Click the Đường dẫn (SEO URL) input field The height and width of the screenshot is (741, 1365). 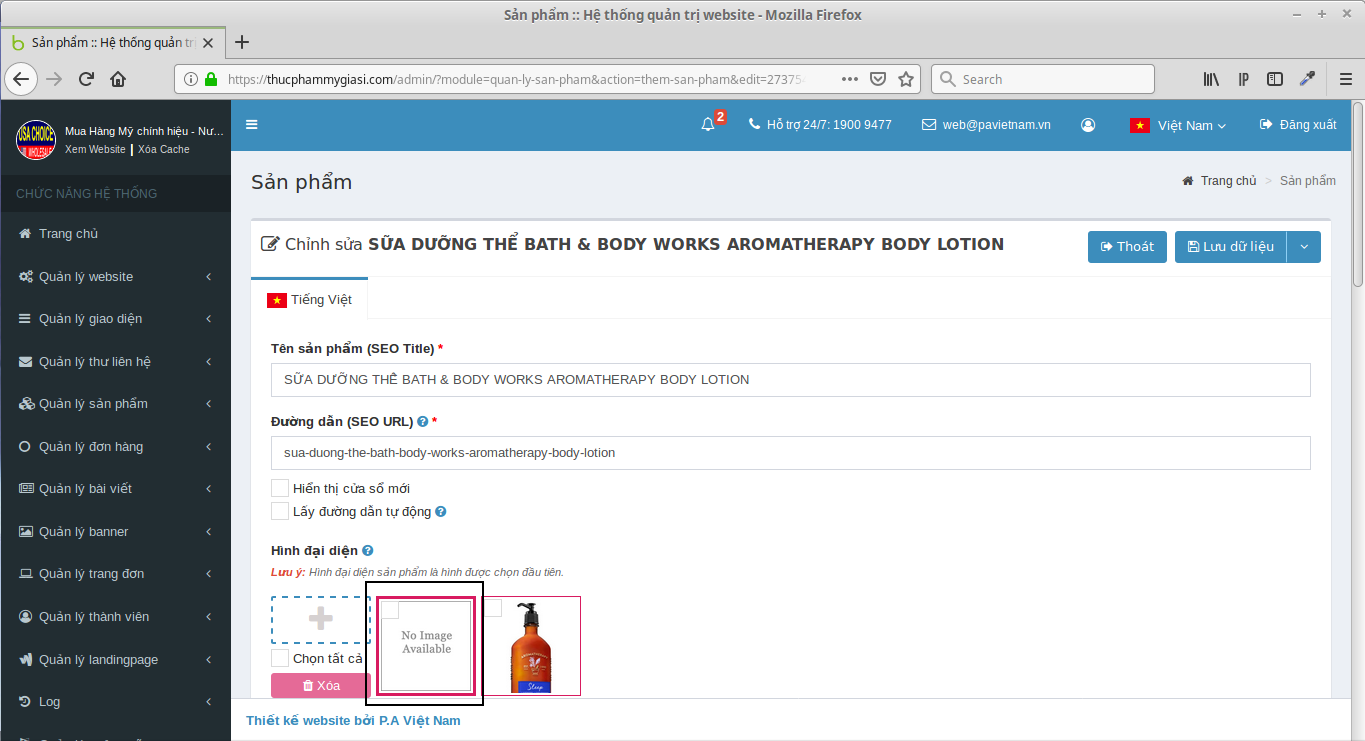[790, 453]
